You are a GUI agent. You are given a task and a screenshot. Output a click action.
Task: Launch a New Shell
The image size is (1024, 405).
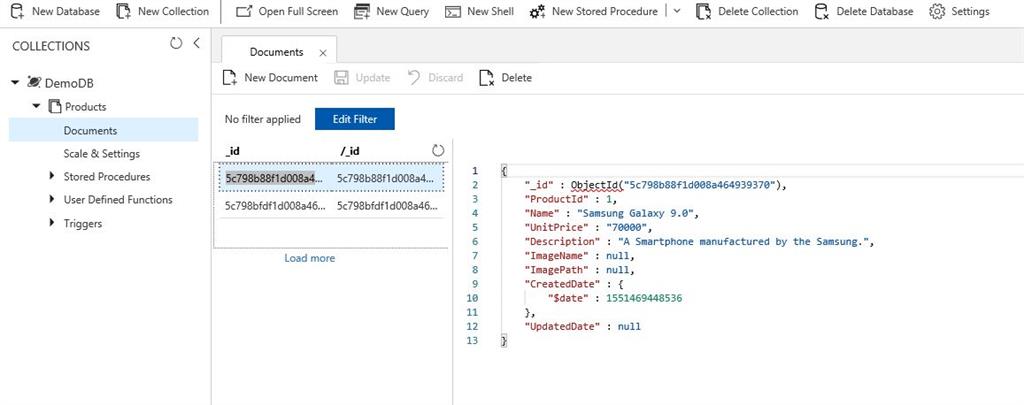point(479,11)
